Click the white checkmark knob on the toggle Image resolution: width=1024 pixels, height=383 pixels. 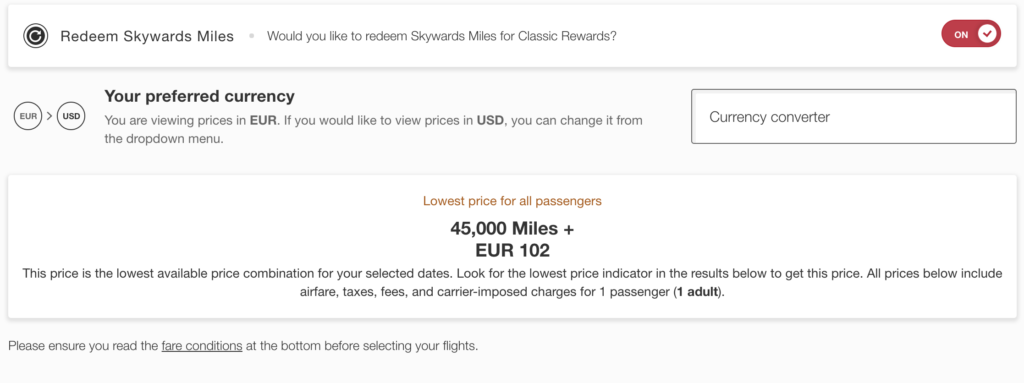989,34
